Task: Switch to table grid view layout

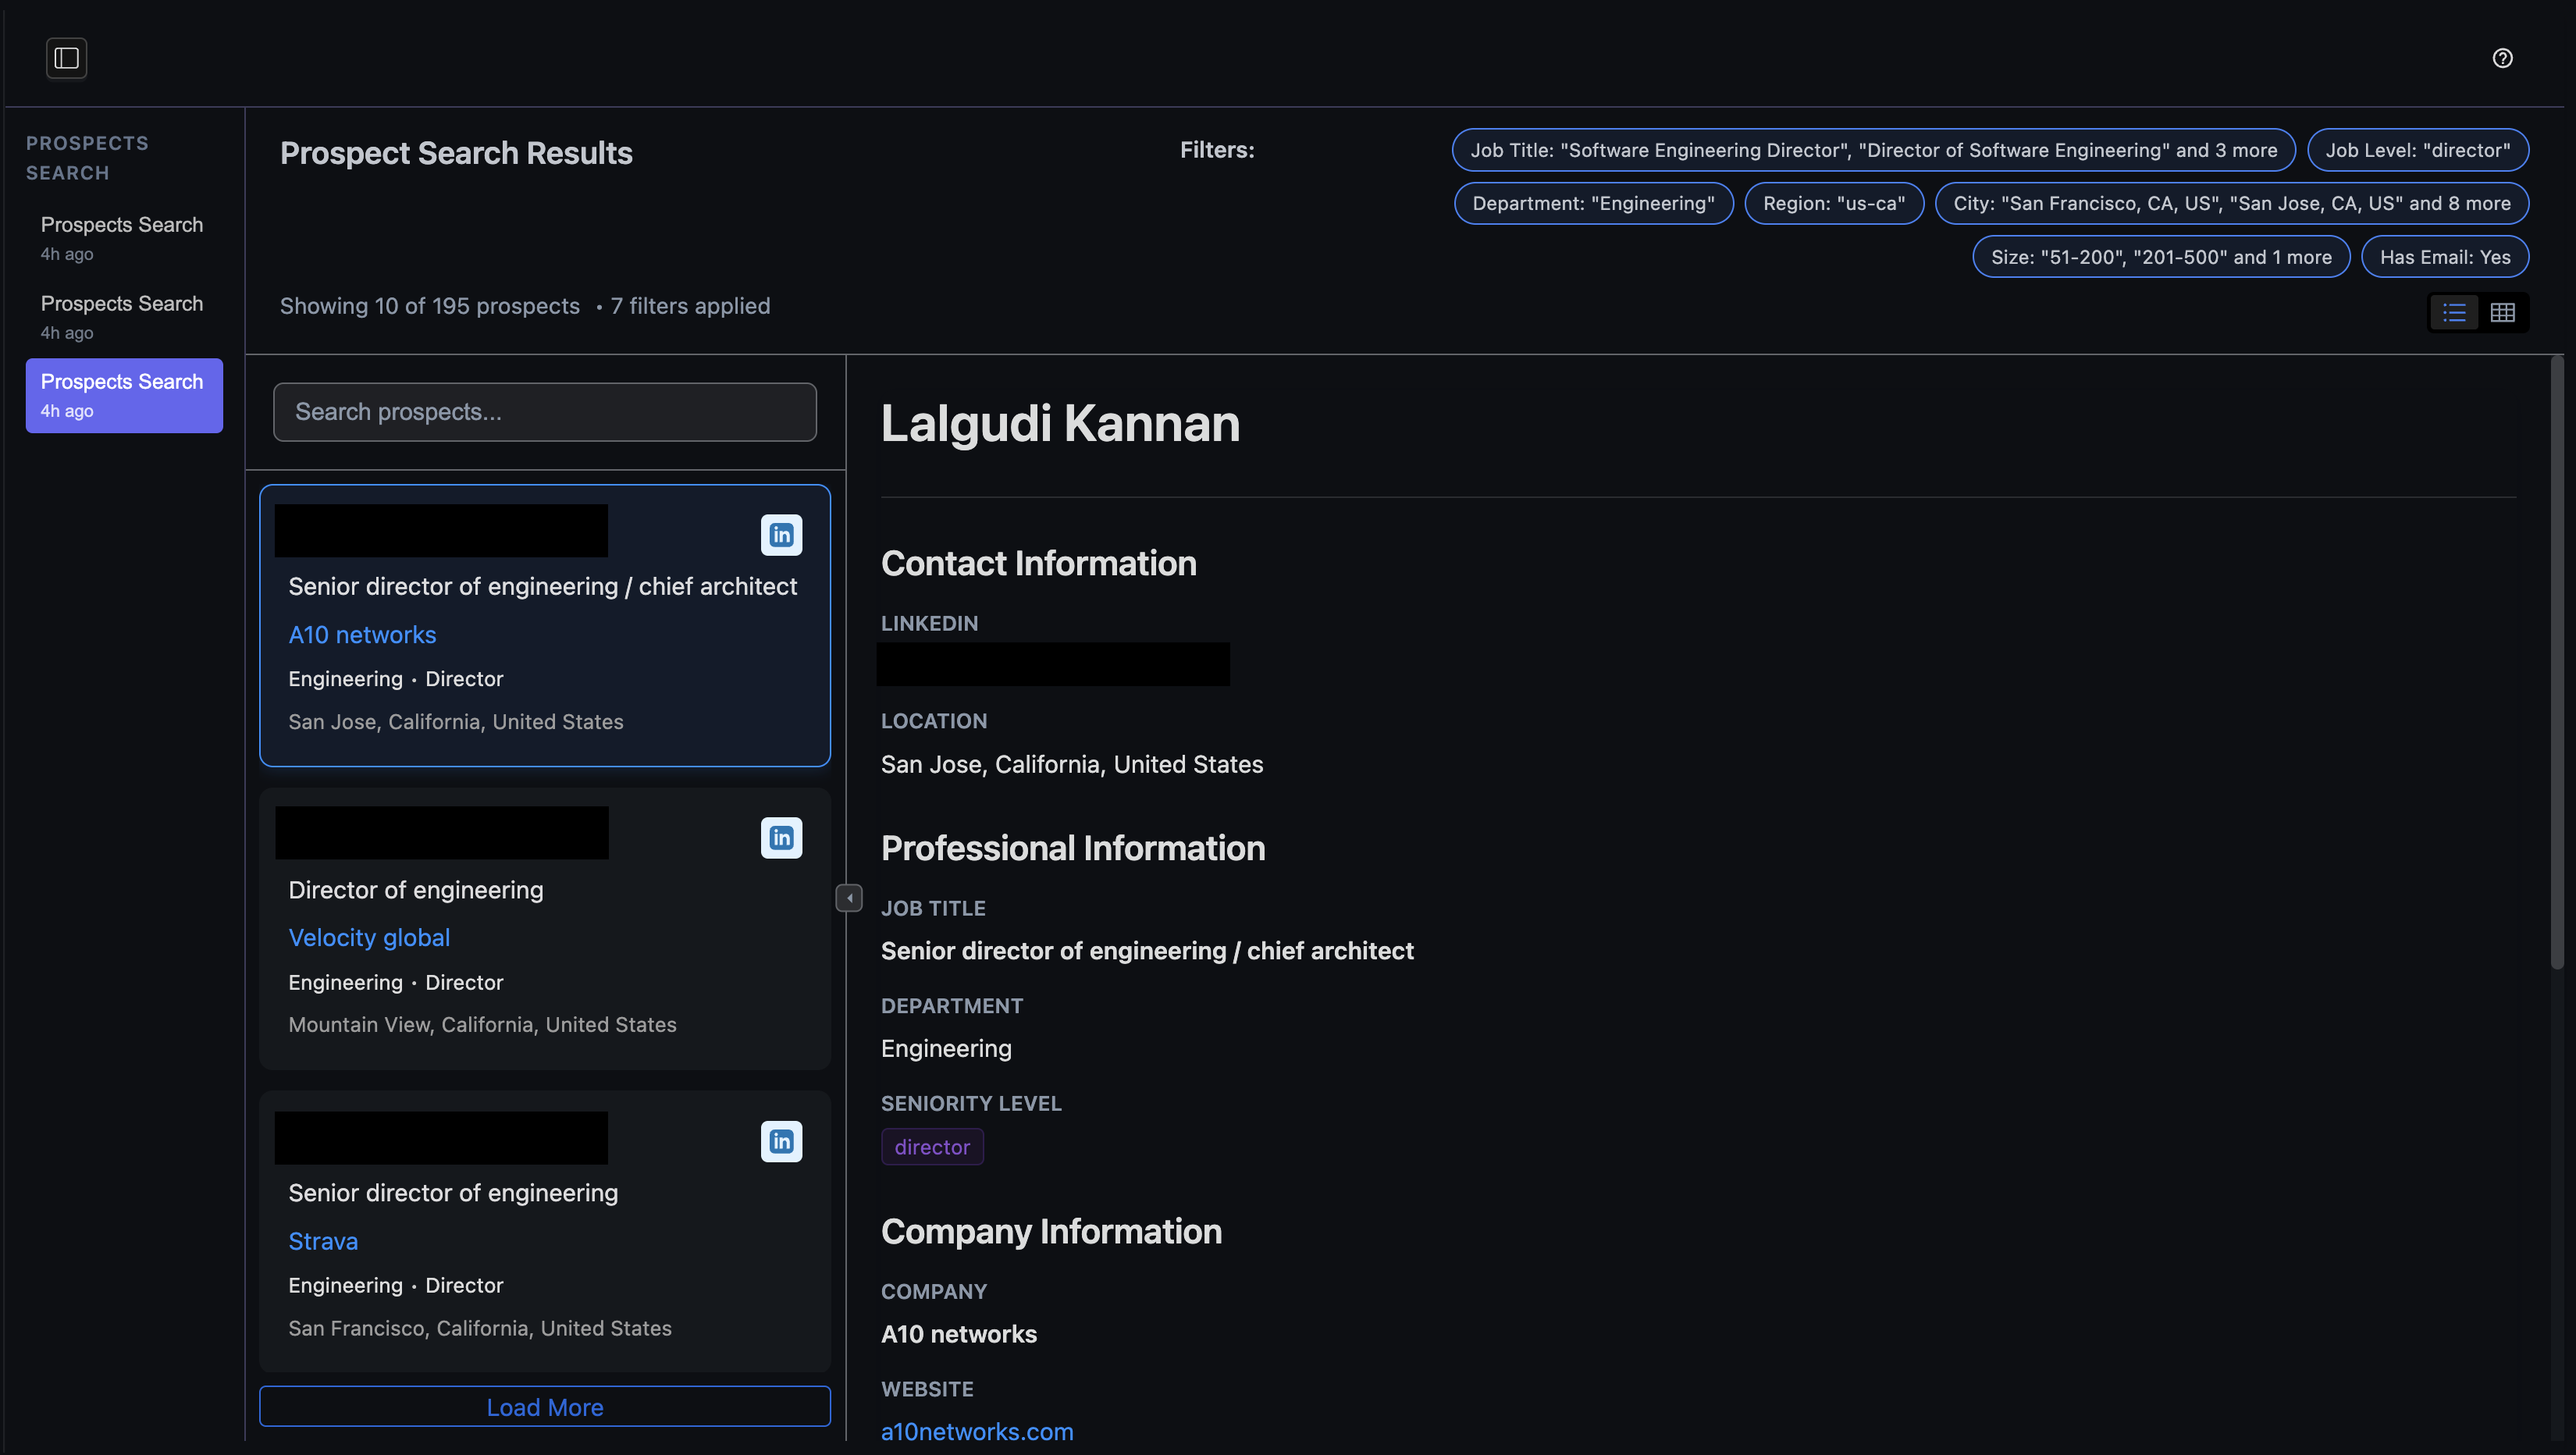Action: tap(2502, 313)
